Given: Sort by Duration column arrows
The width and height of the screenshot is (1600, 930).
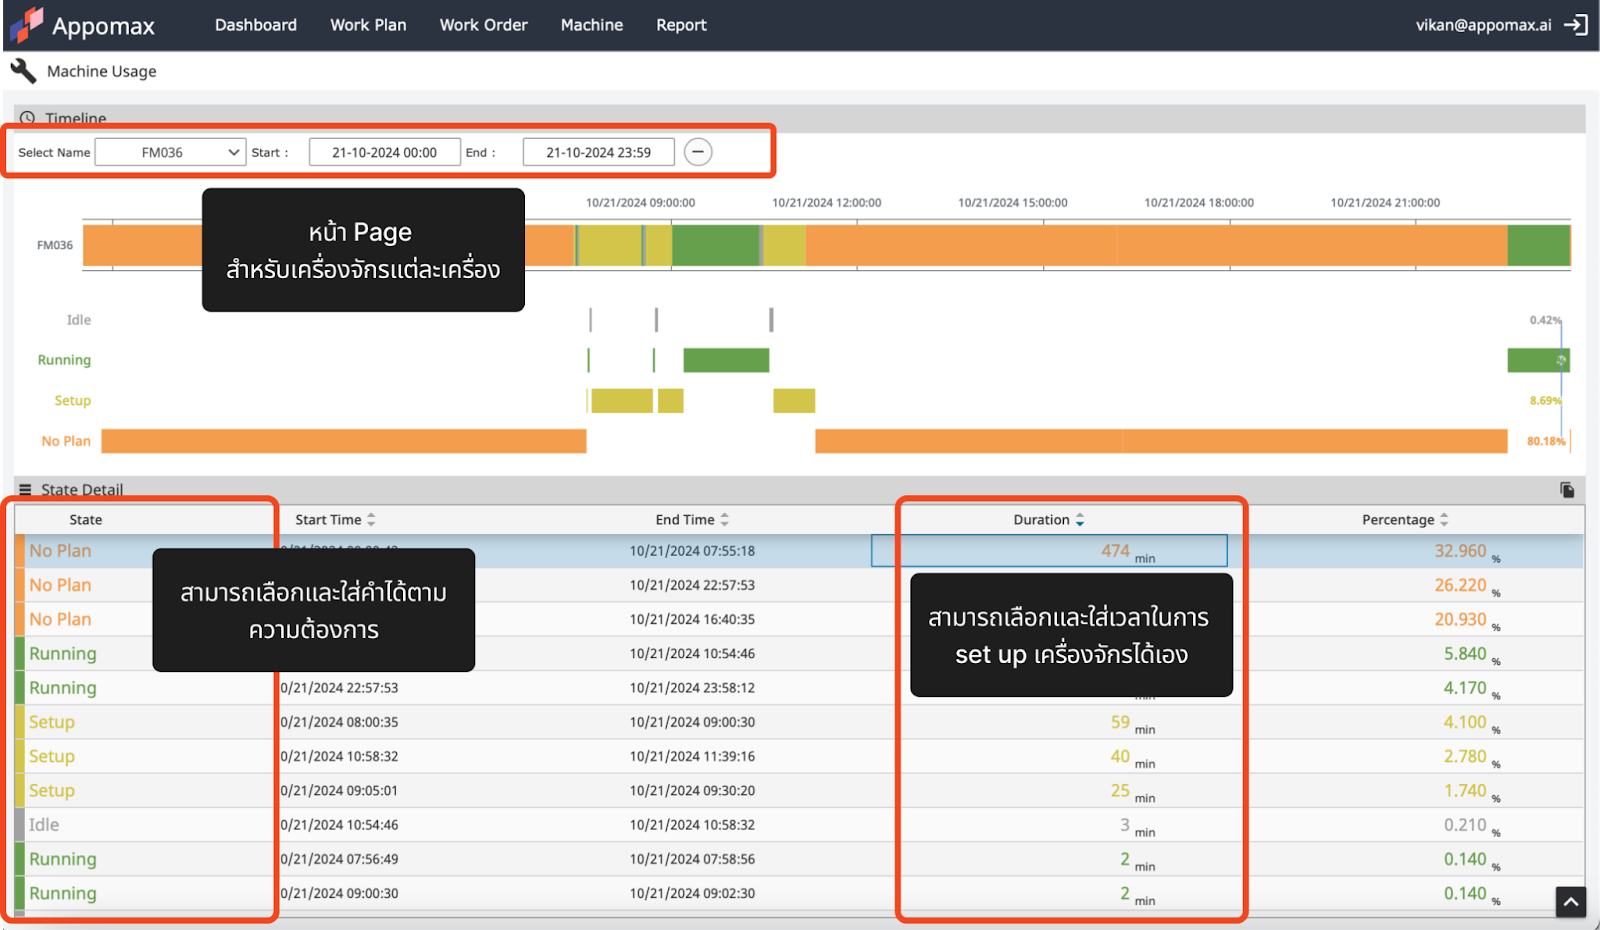Looking at the screenshot, I should pos(1079,520).
